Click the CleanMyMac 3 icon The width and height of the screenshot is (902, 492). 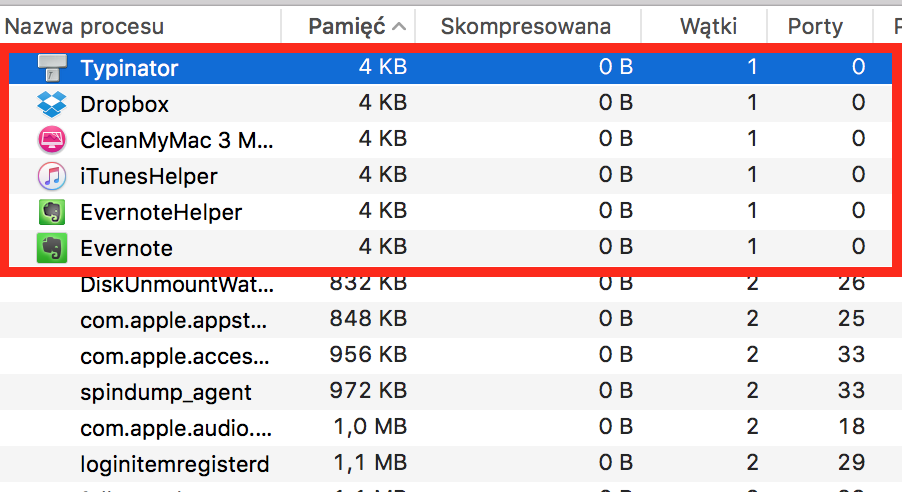(52, 140)
